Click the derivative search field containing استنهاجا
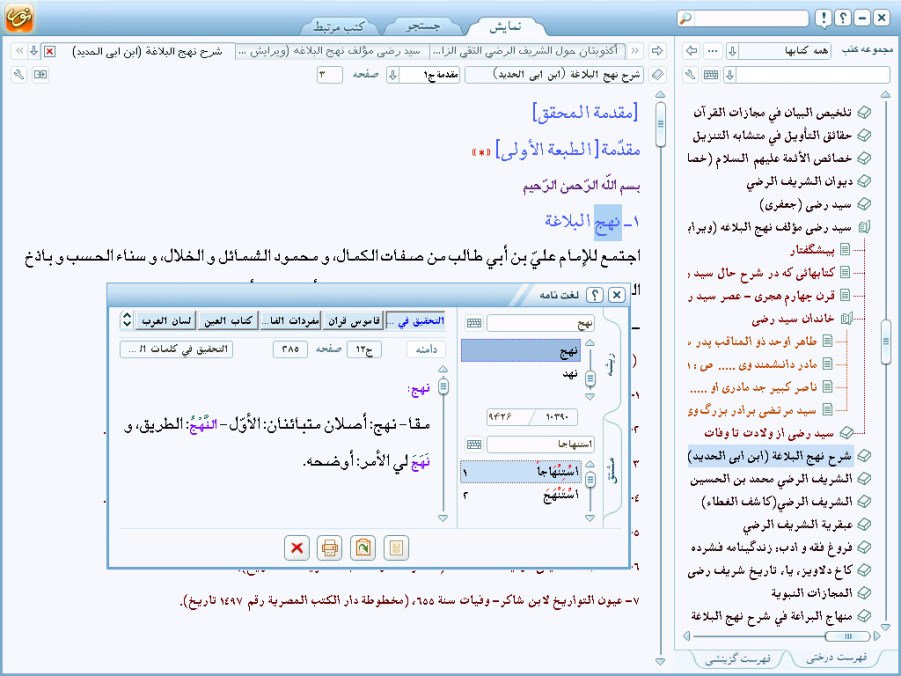This screenshot has width=901, height=676. (x=540, y=444)
